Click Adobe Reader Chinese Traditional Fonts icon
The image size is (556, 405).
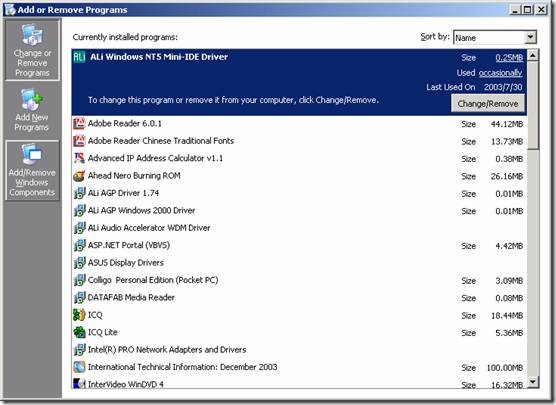pos(79,141)
